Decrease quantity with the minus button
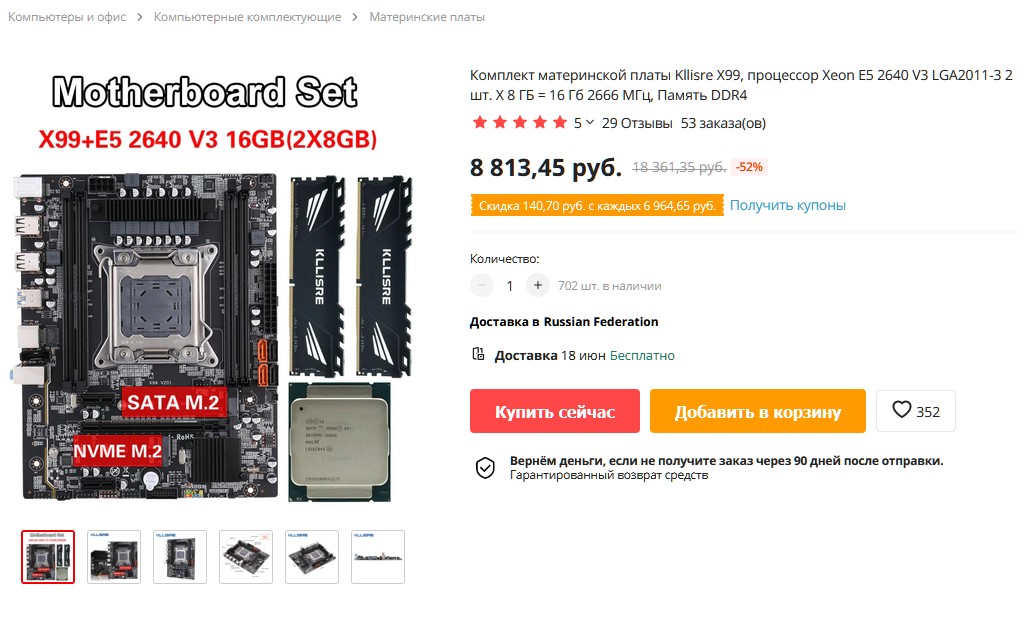The width and height of the screenshot is (1034, 624). pyautogui.click(x=482, y=286)
